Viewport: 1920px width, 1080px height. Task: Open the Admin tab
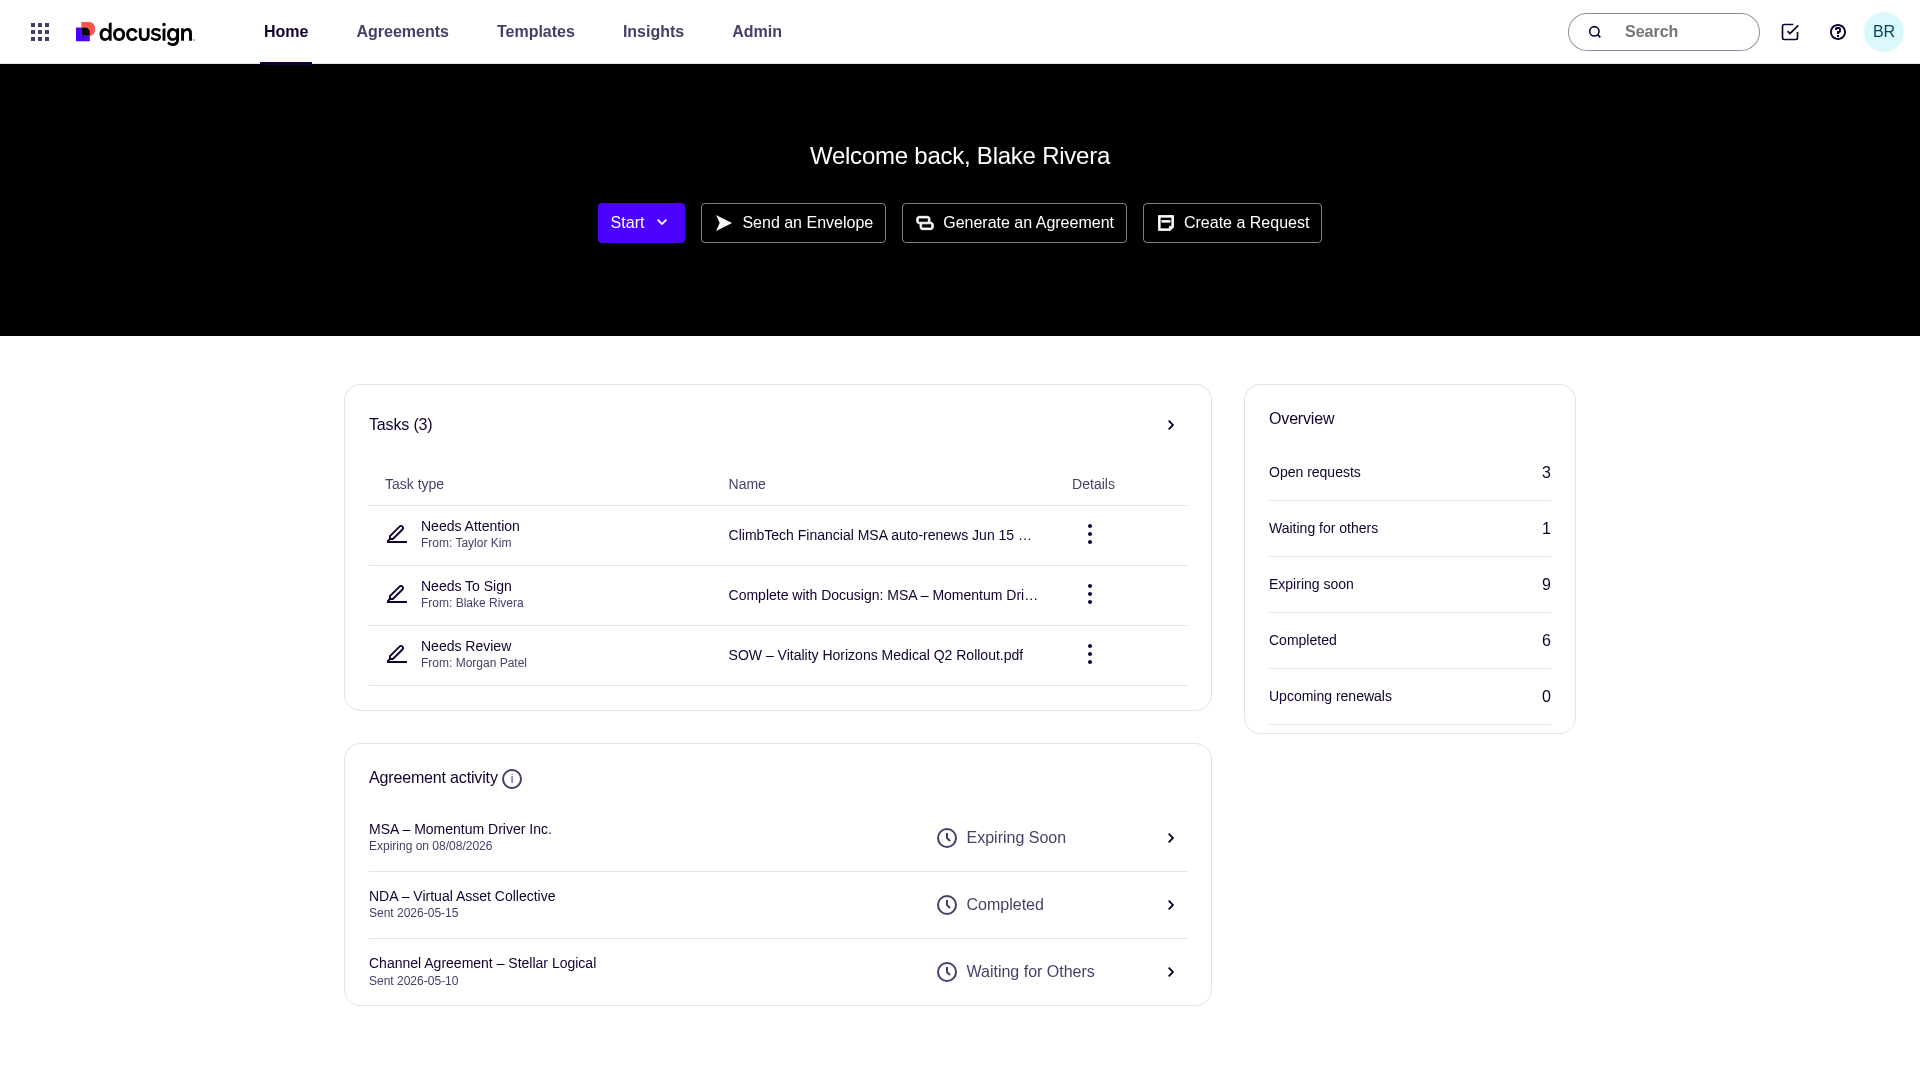point(757,32)
